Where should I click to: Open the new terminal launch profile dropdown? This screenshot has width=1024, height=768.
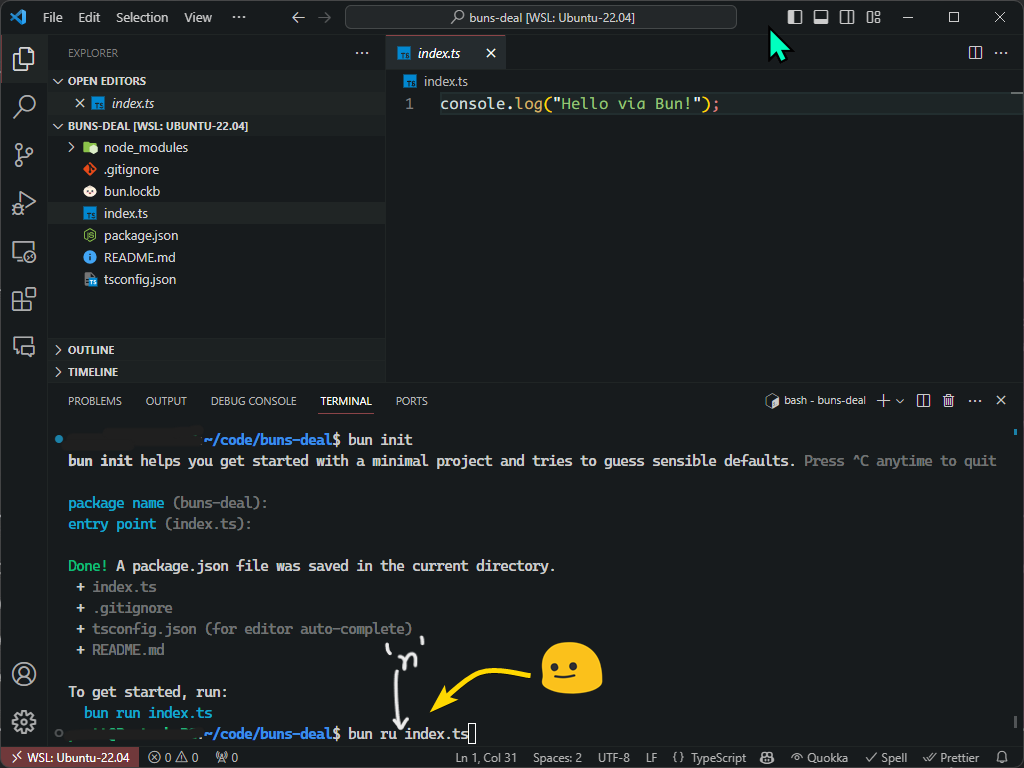tap(901, 401)
